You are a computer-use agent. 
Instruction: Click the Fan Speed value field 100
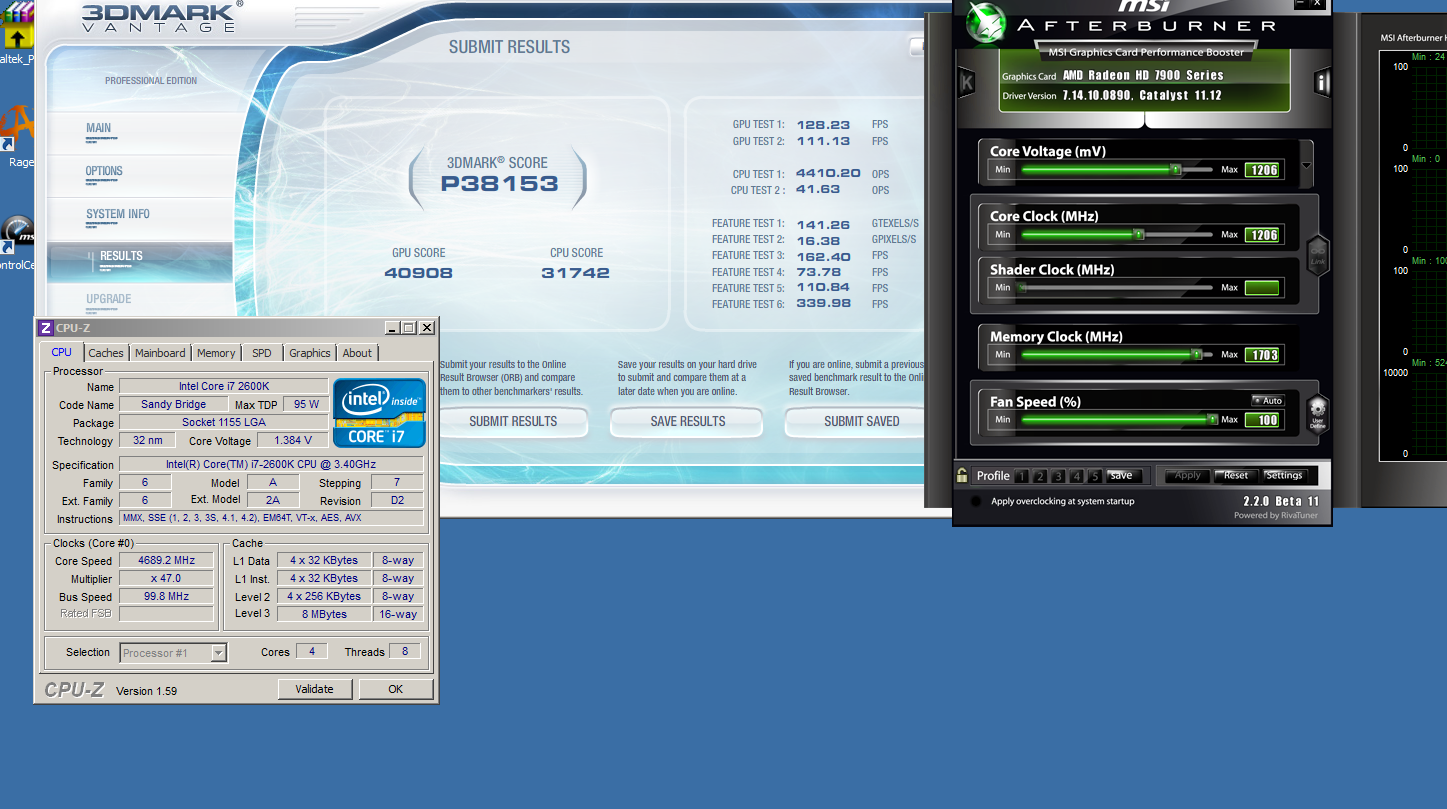pyautogui.click(x=1262, y=420)
